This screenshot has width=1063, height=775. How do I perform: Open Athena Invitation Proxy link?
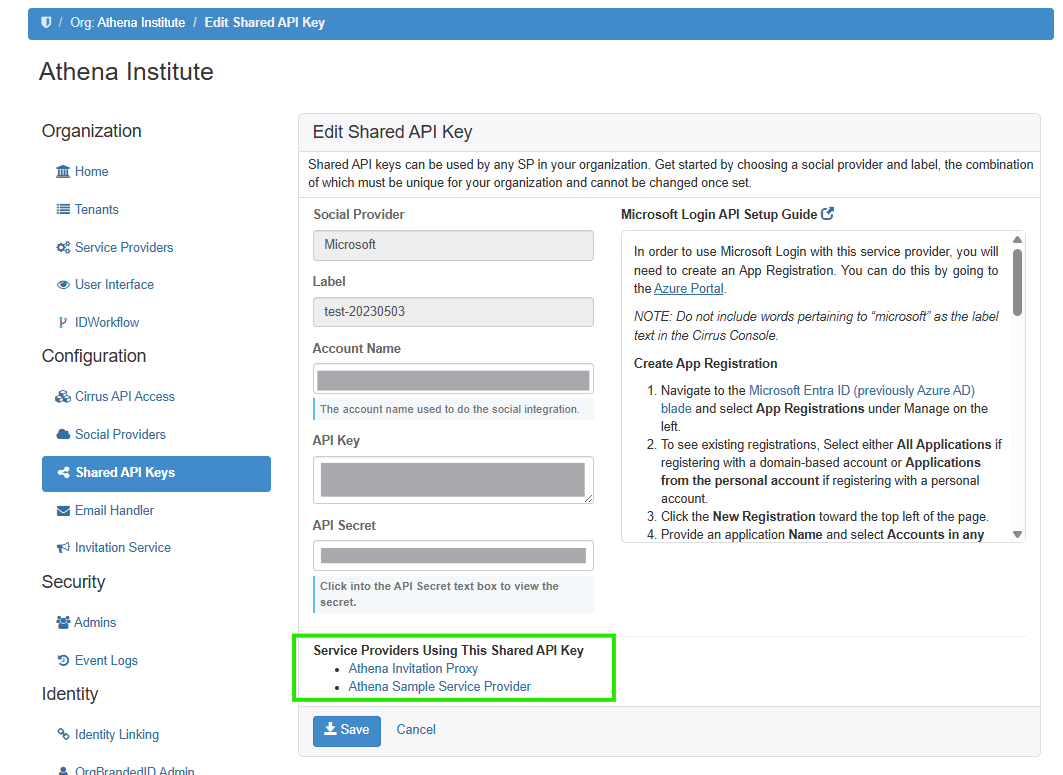tap(413, 669)
